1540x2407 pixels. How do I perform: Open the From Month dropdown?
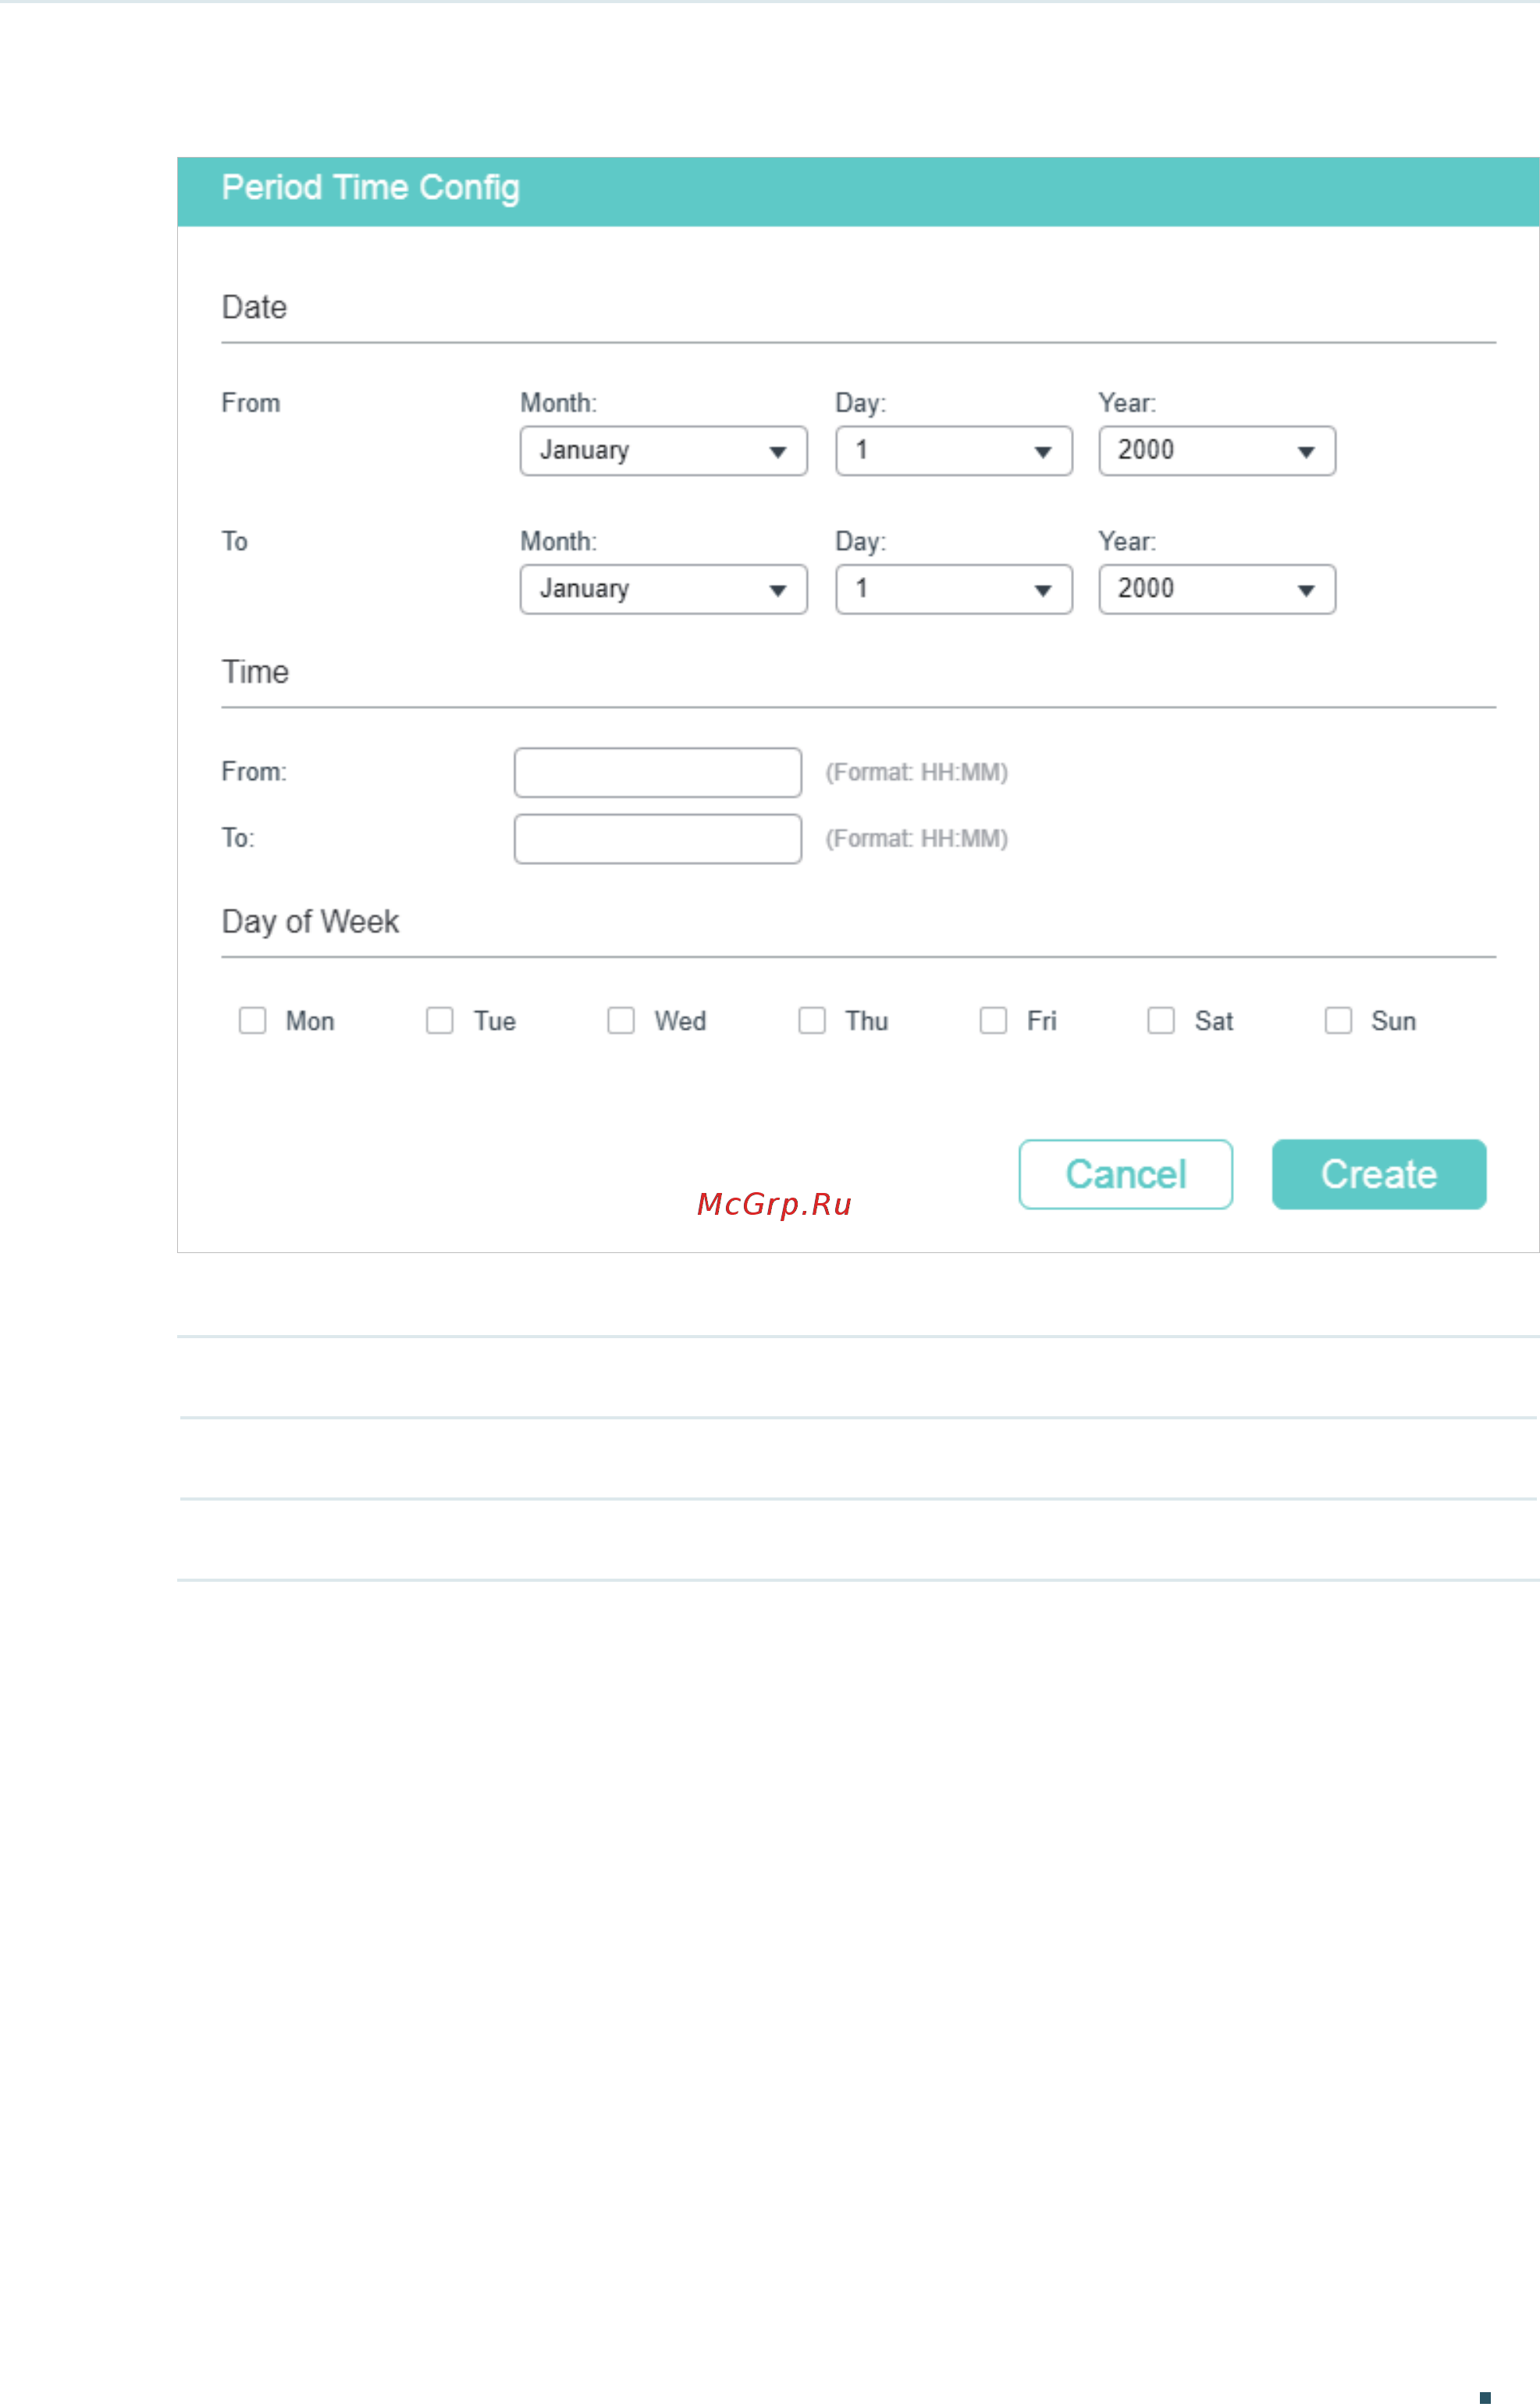[x=663, y=451]
